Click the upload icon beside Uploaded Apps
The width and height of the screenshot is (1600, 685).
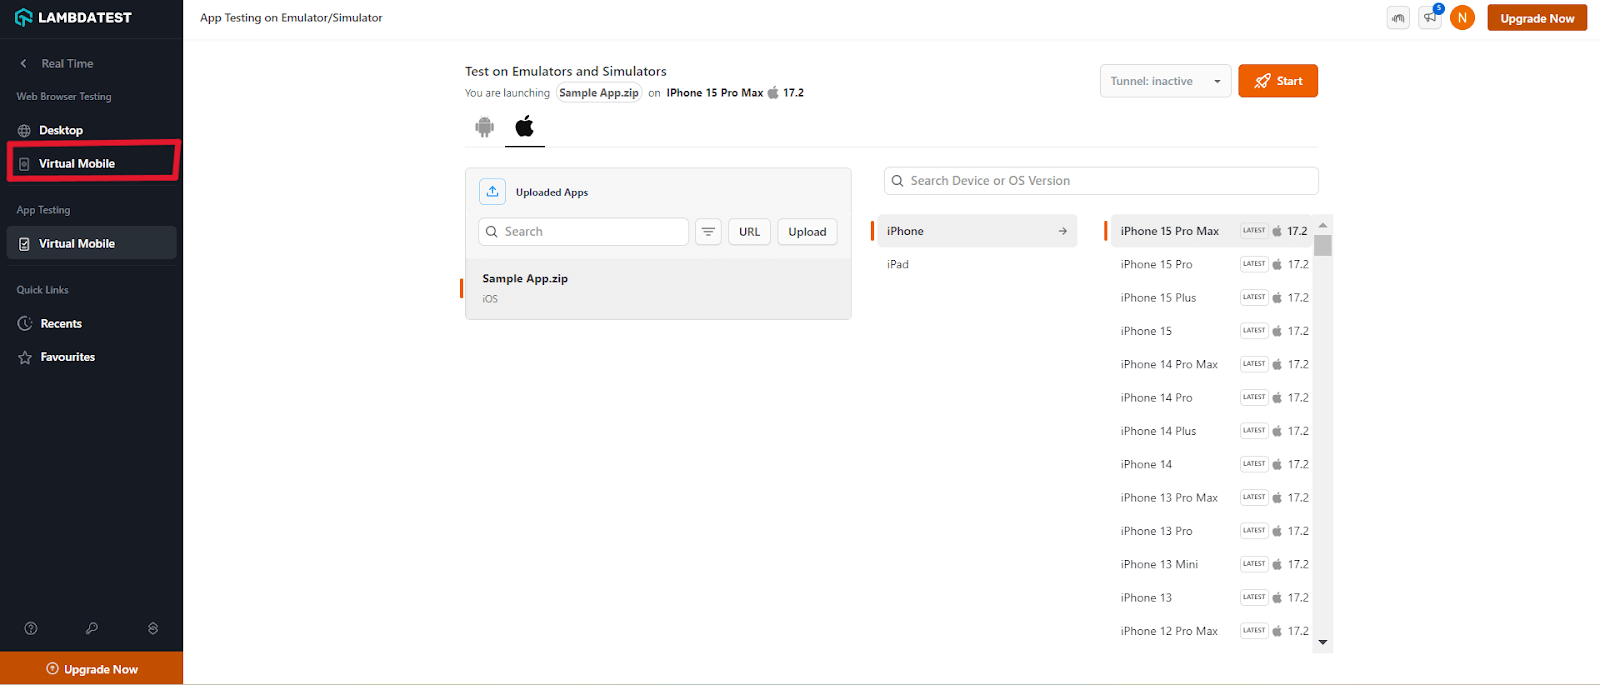click(492, 191)
